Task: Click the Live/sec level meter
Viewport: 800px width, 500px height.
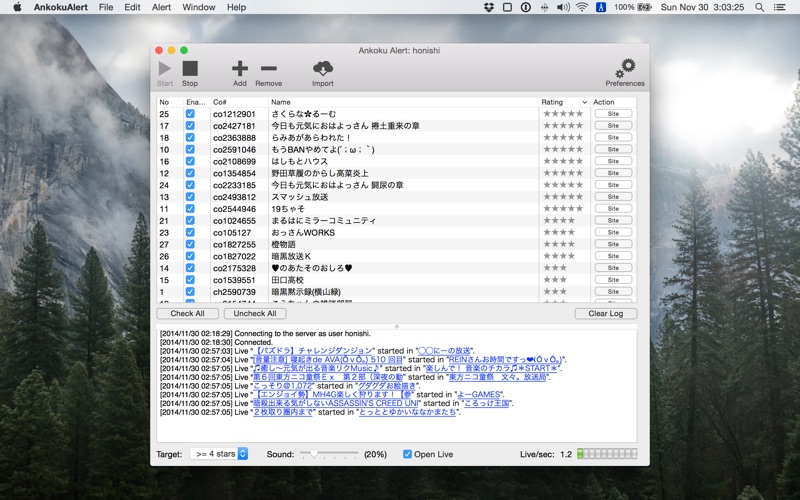Action: click(x=607, y=454)
